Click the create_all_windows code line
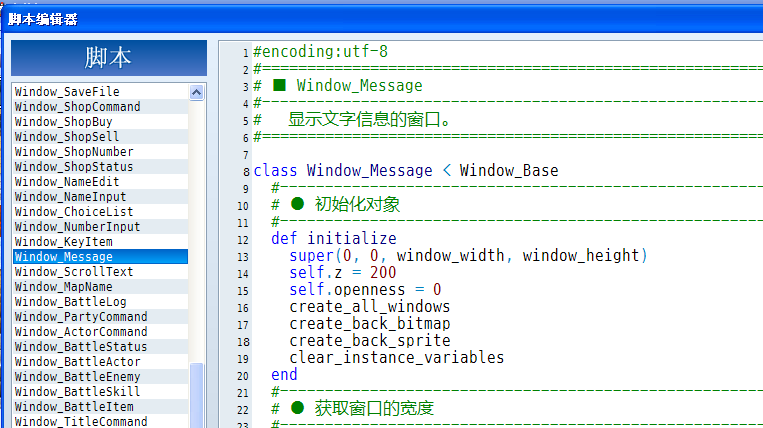Image resolution: width=763 pixels, height=428 pixels. tap(369, 306)
